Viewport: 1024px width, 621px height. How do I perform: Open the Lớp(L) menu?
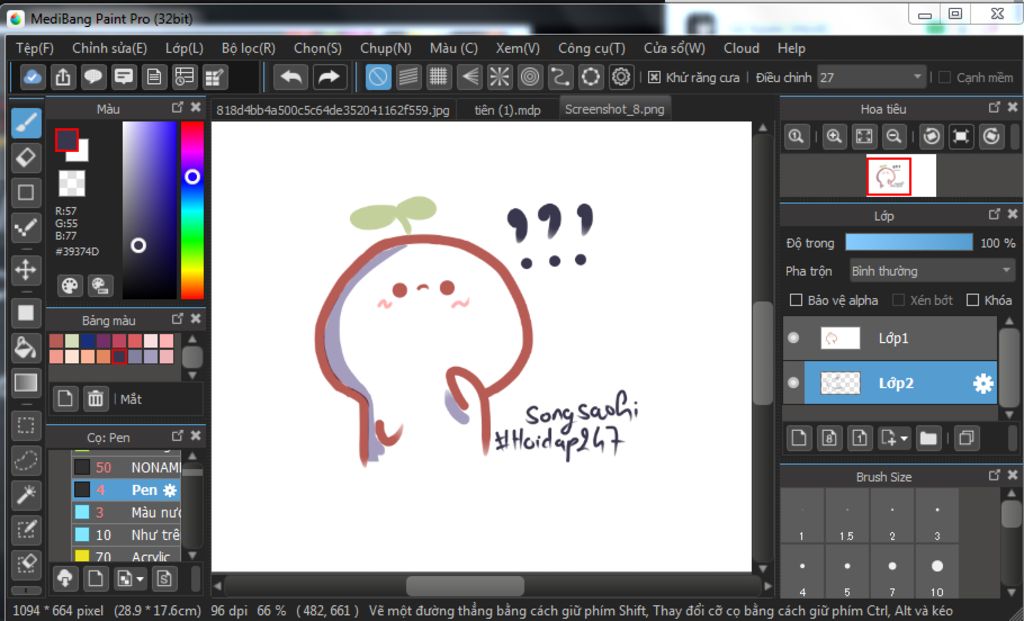184,48
